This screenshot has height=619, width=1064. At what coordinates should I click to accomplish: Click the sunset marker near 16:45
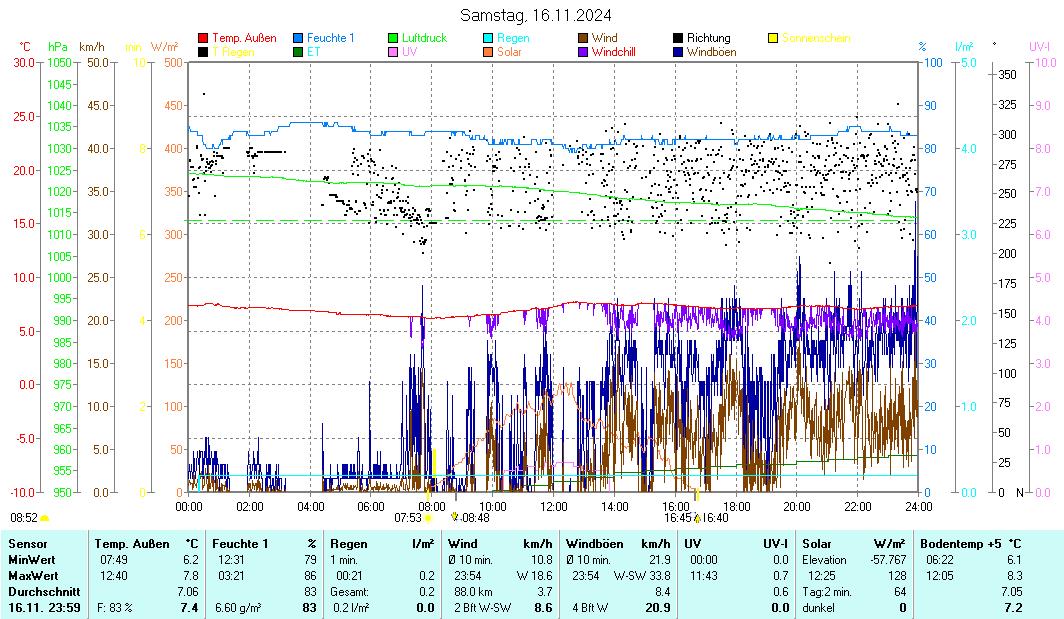697,518
